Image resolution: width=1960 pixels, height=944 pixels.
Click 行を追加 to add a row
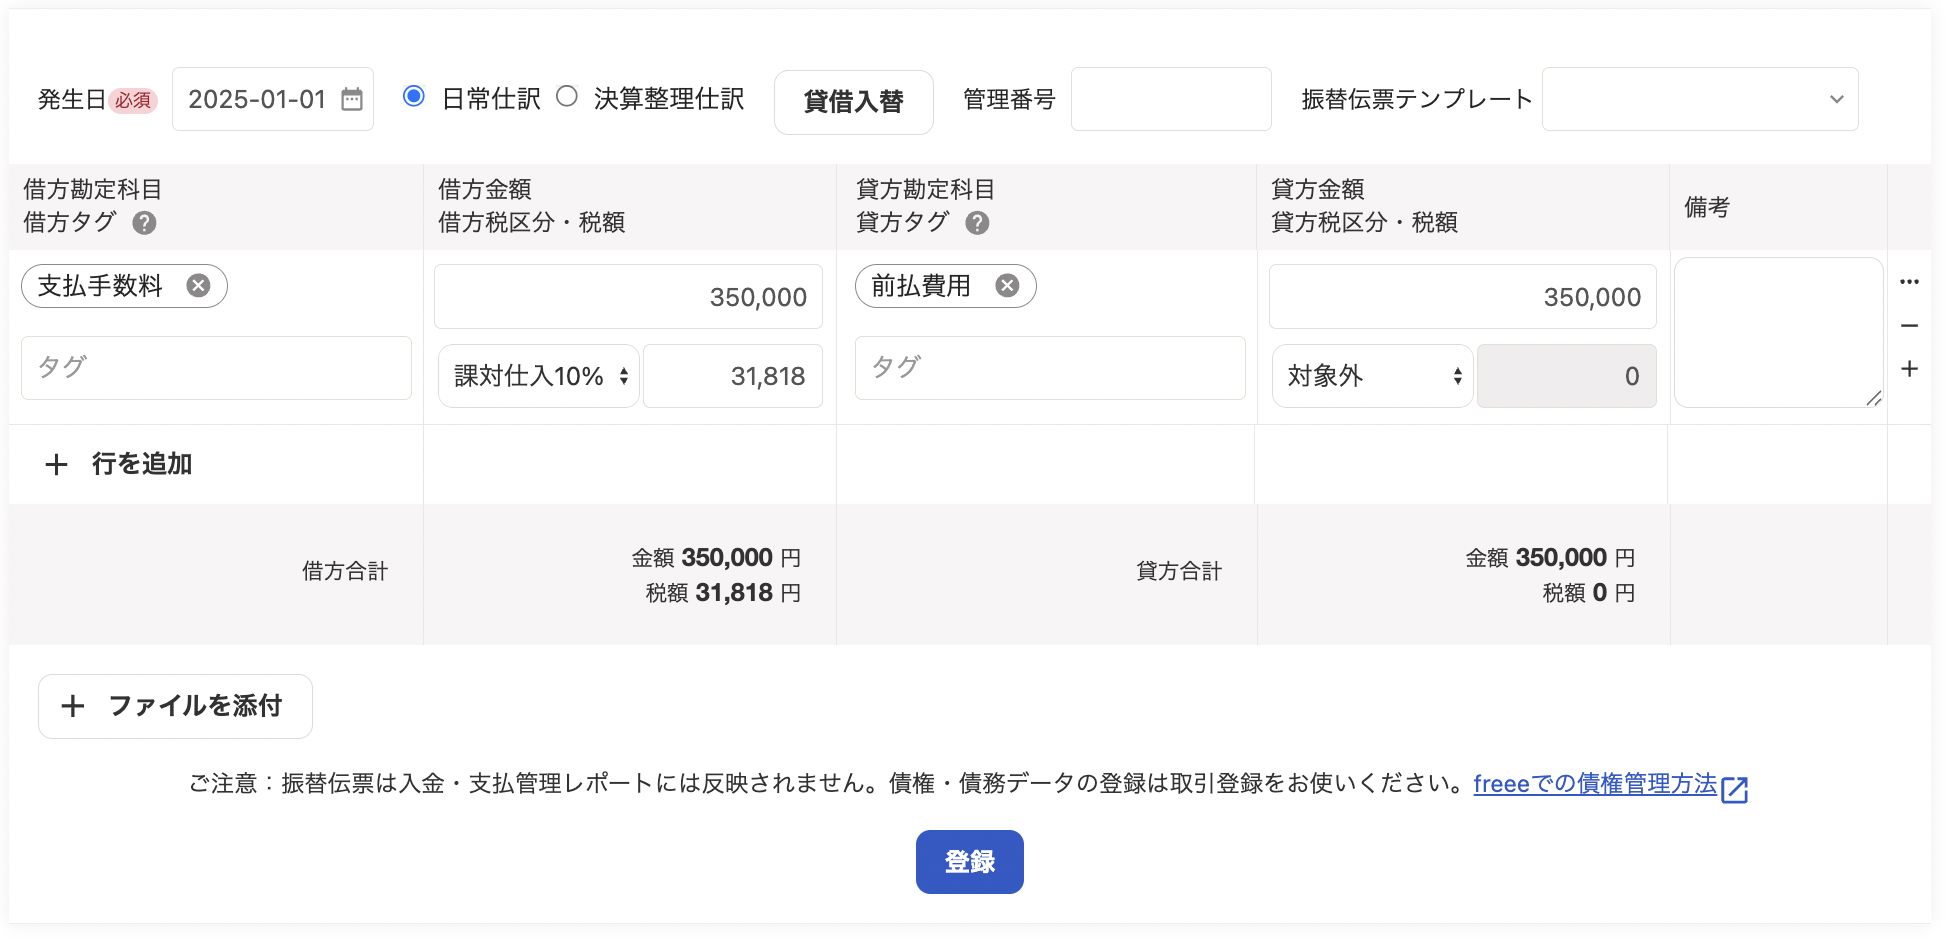point(119,464)
